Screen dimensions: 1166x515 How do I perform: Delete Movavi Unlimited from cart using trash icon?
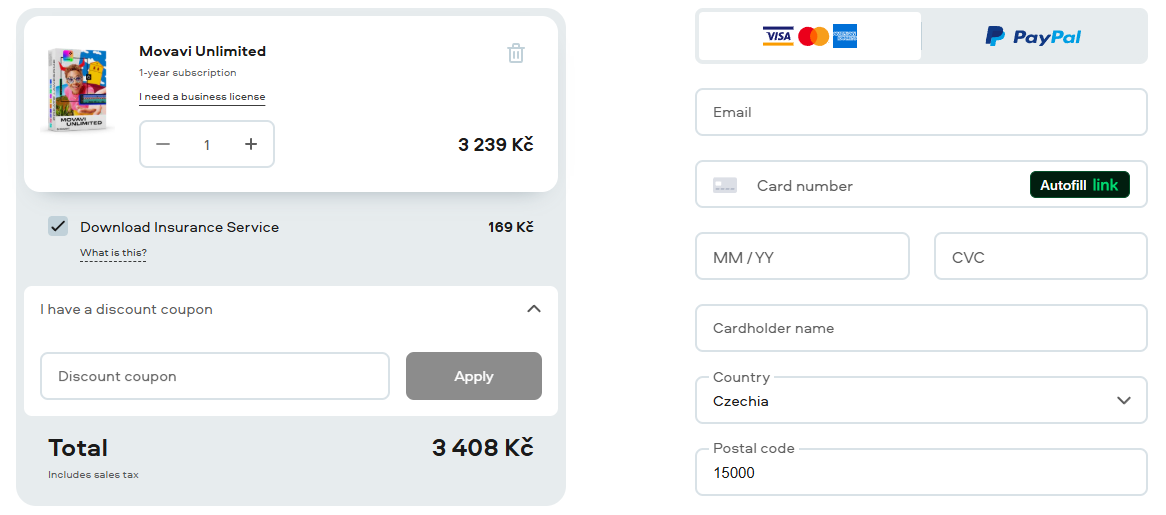point(516,53)
